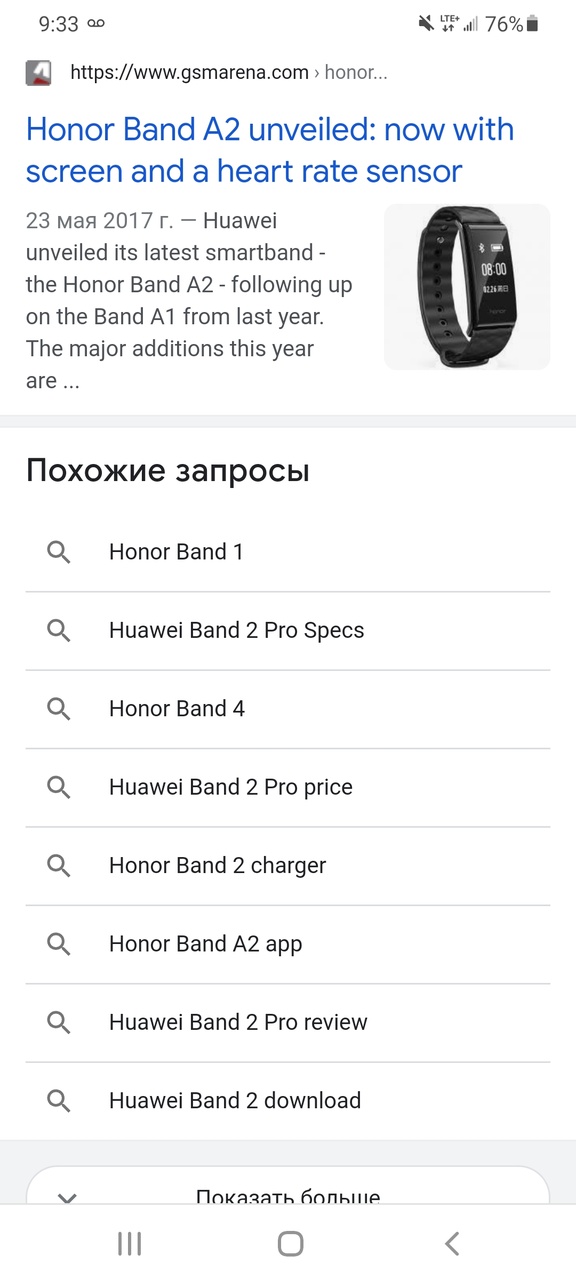Tap search icon beside Honor Band 4
The width and height of the screenshot is (576, 1280).
tap(59, 709)
